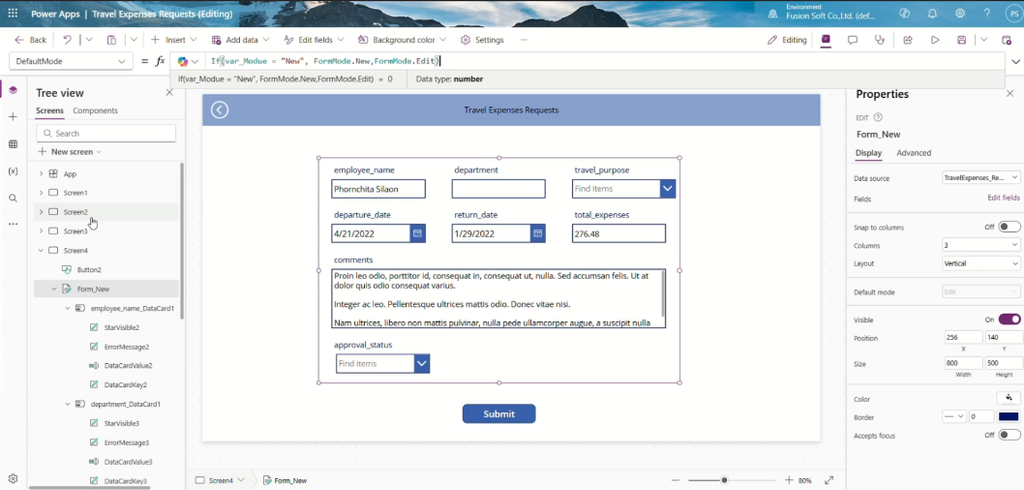The image size is (1024, 490).
Task: Click the Color fill picker
Action: pyautogui.click(x=1009, y=398)
